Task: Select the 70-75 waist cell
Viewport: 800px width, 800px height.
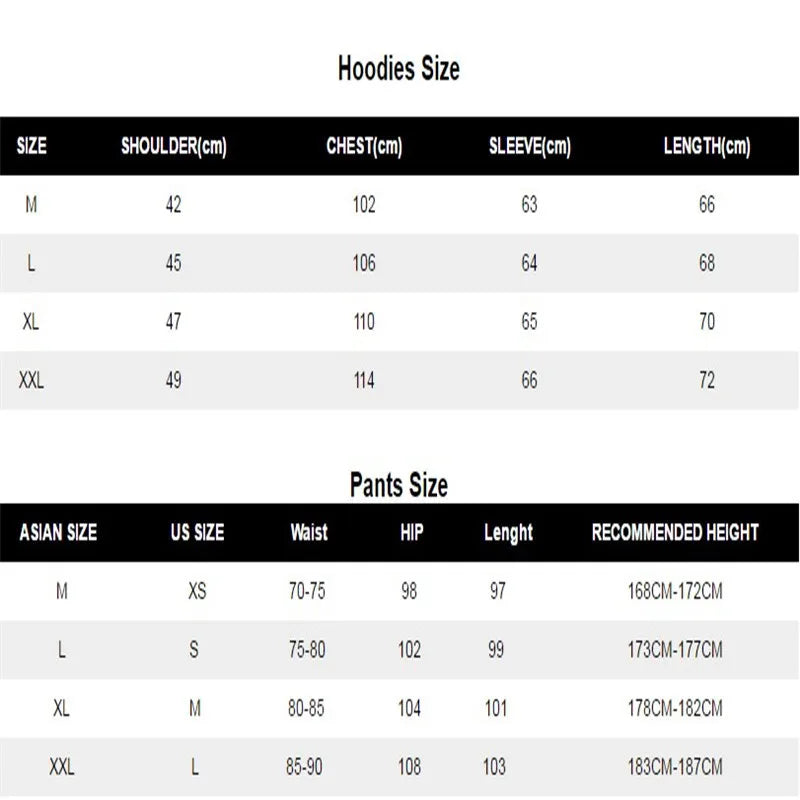Action: tap(307, 591)
